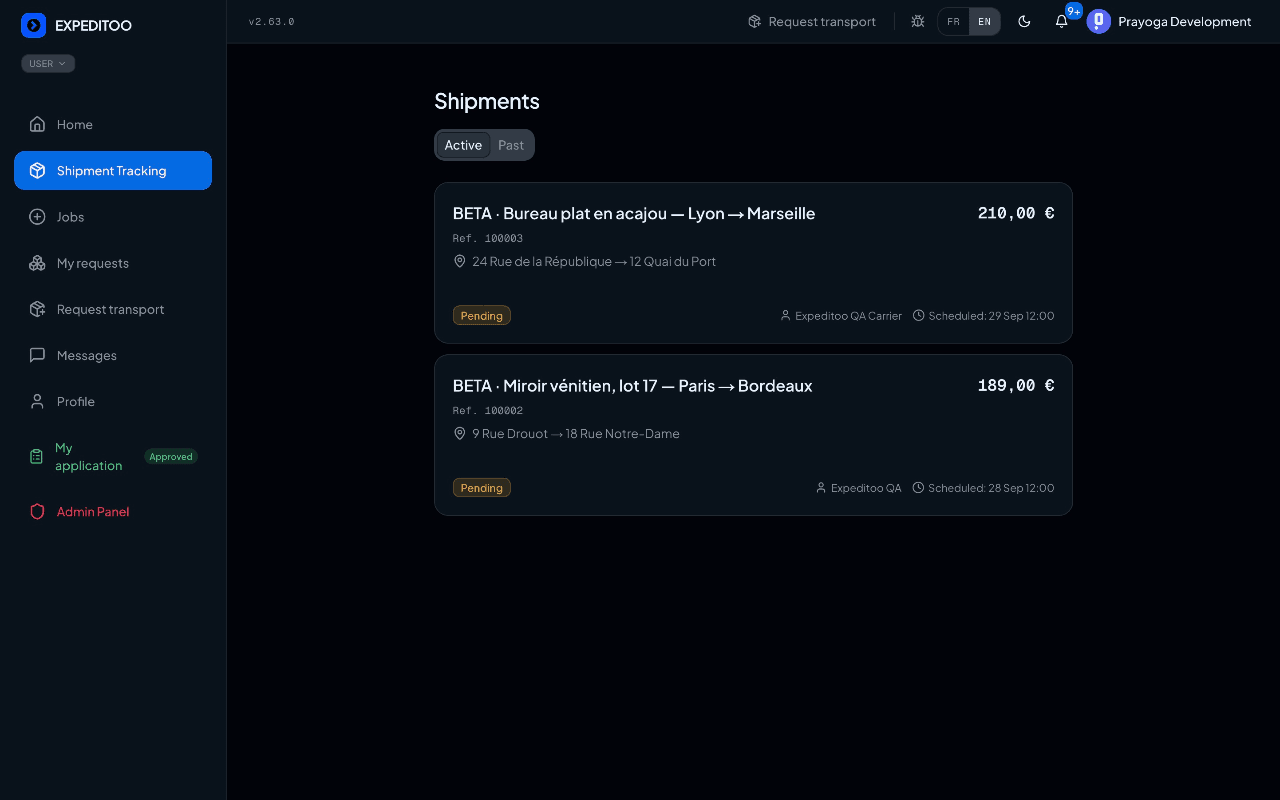1280x800 pixels.
Task: Select the Past shipments tab
Action: (x=511, y=145)
